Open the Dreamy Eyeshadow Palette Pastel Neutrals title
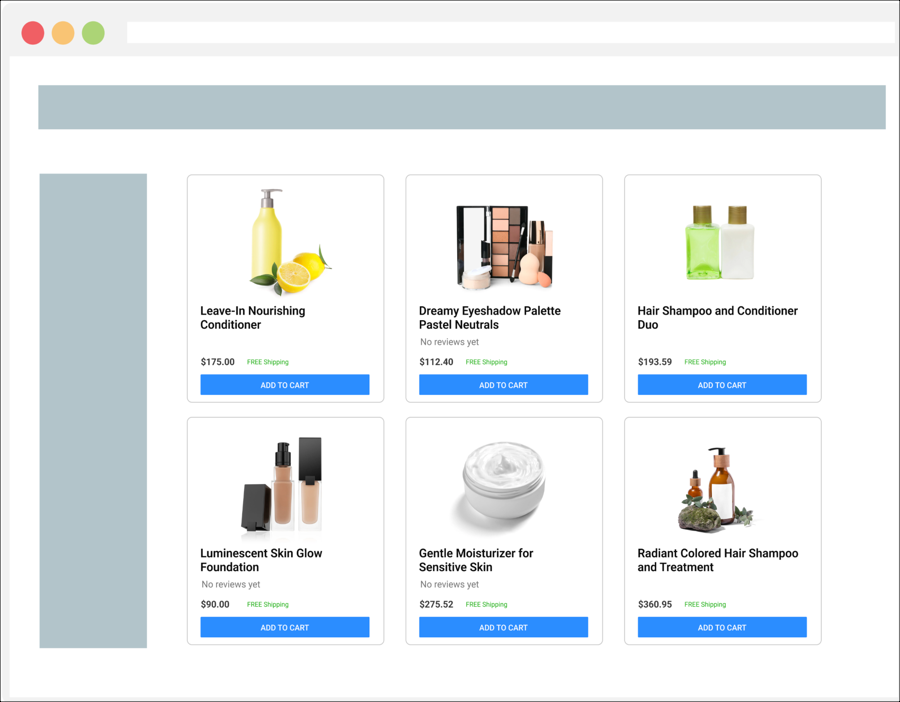This screenshot has height=702, width=900. pos(490,317)
